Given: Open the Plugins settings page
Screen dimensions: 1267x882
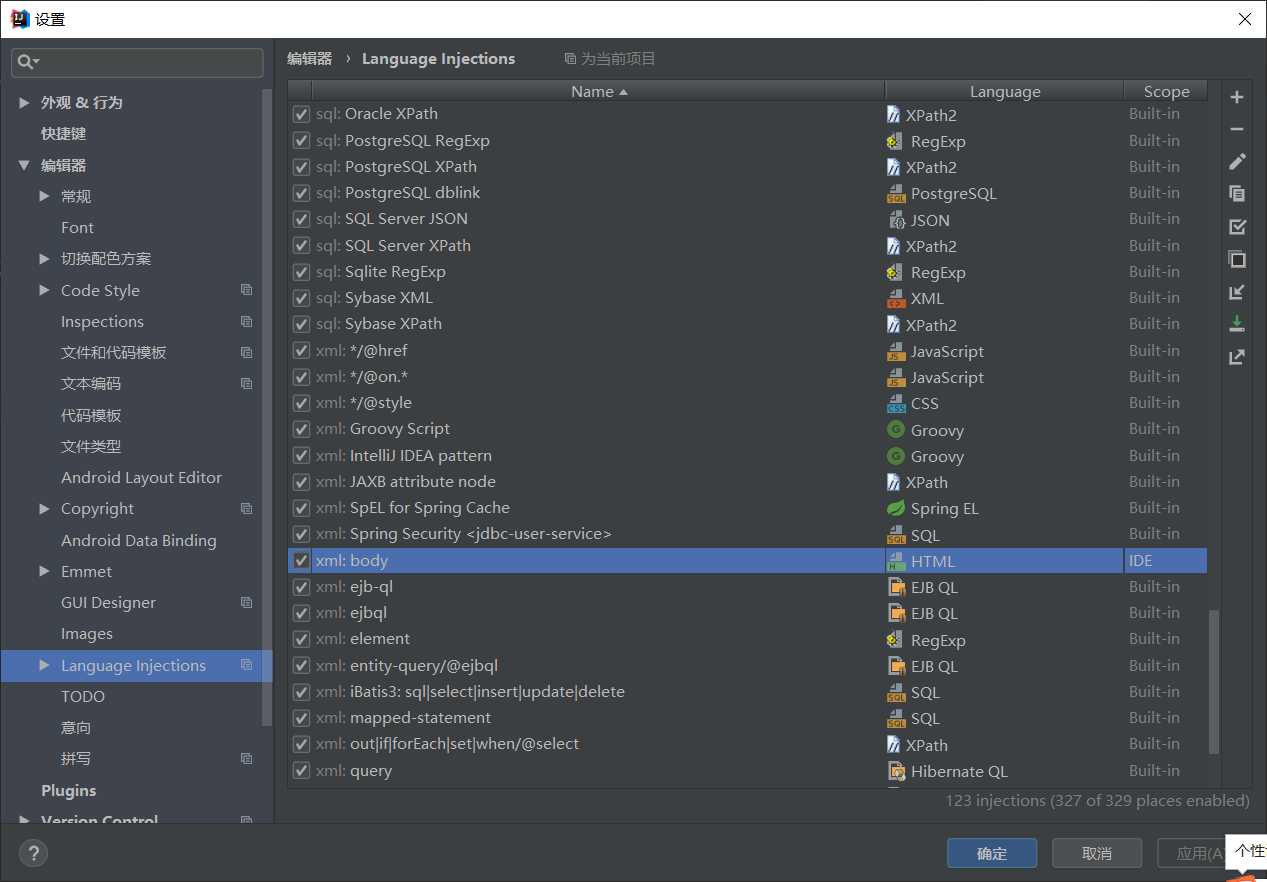Looking at the screenshot, I should [69, 790].
